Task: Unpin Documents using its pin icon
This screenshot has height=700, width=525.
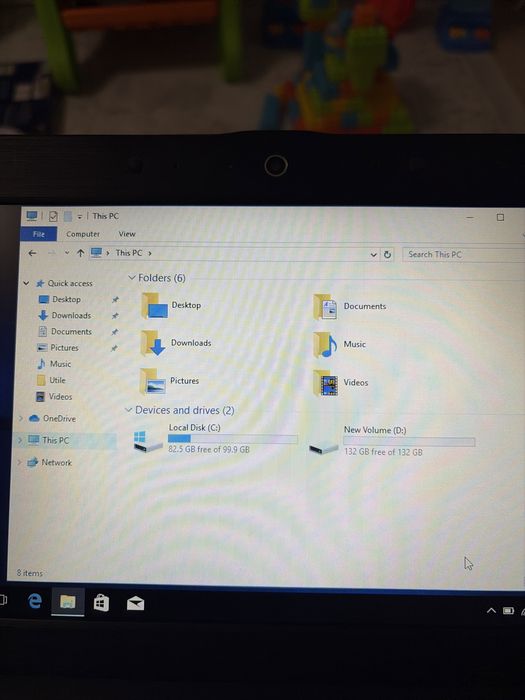Action: coord(114,332)
